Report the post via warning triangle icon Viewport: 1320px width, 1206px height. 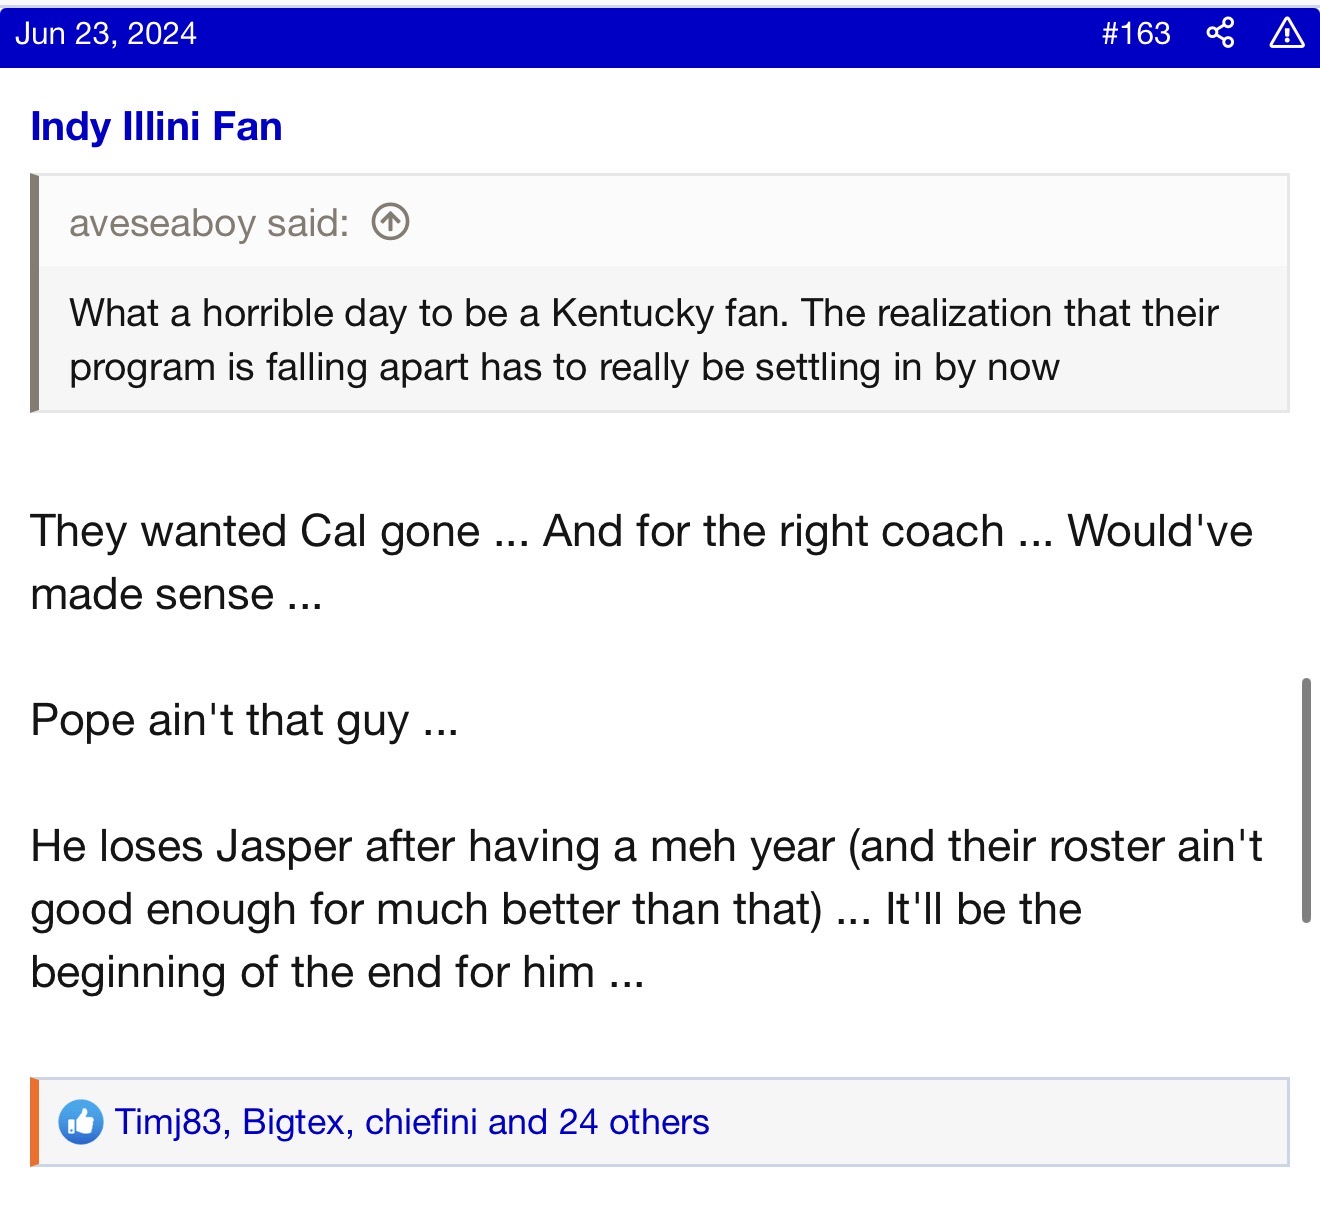point(1286,33)
